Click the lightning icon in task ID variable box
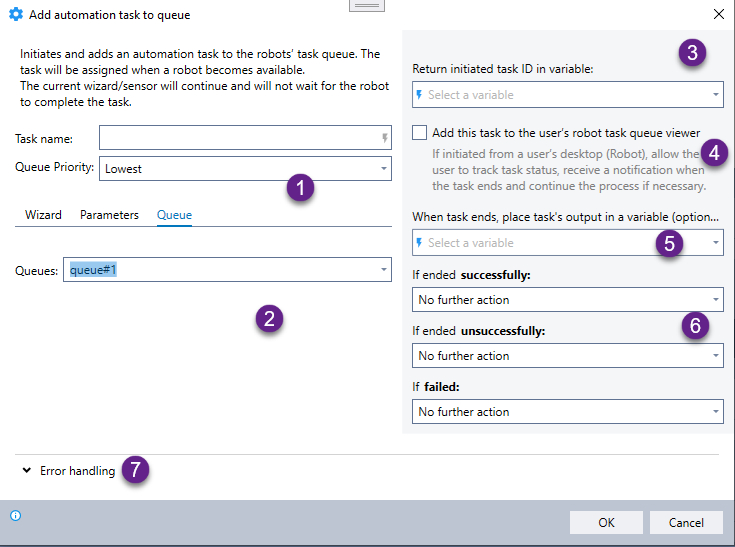The image size is (735, 547). [x=419, y=95]
